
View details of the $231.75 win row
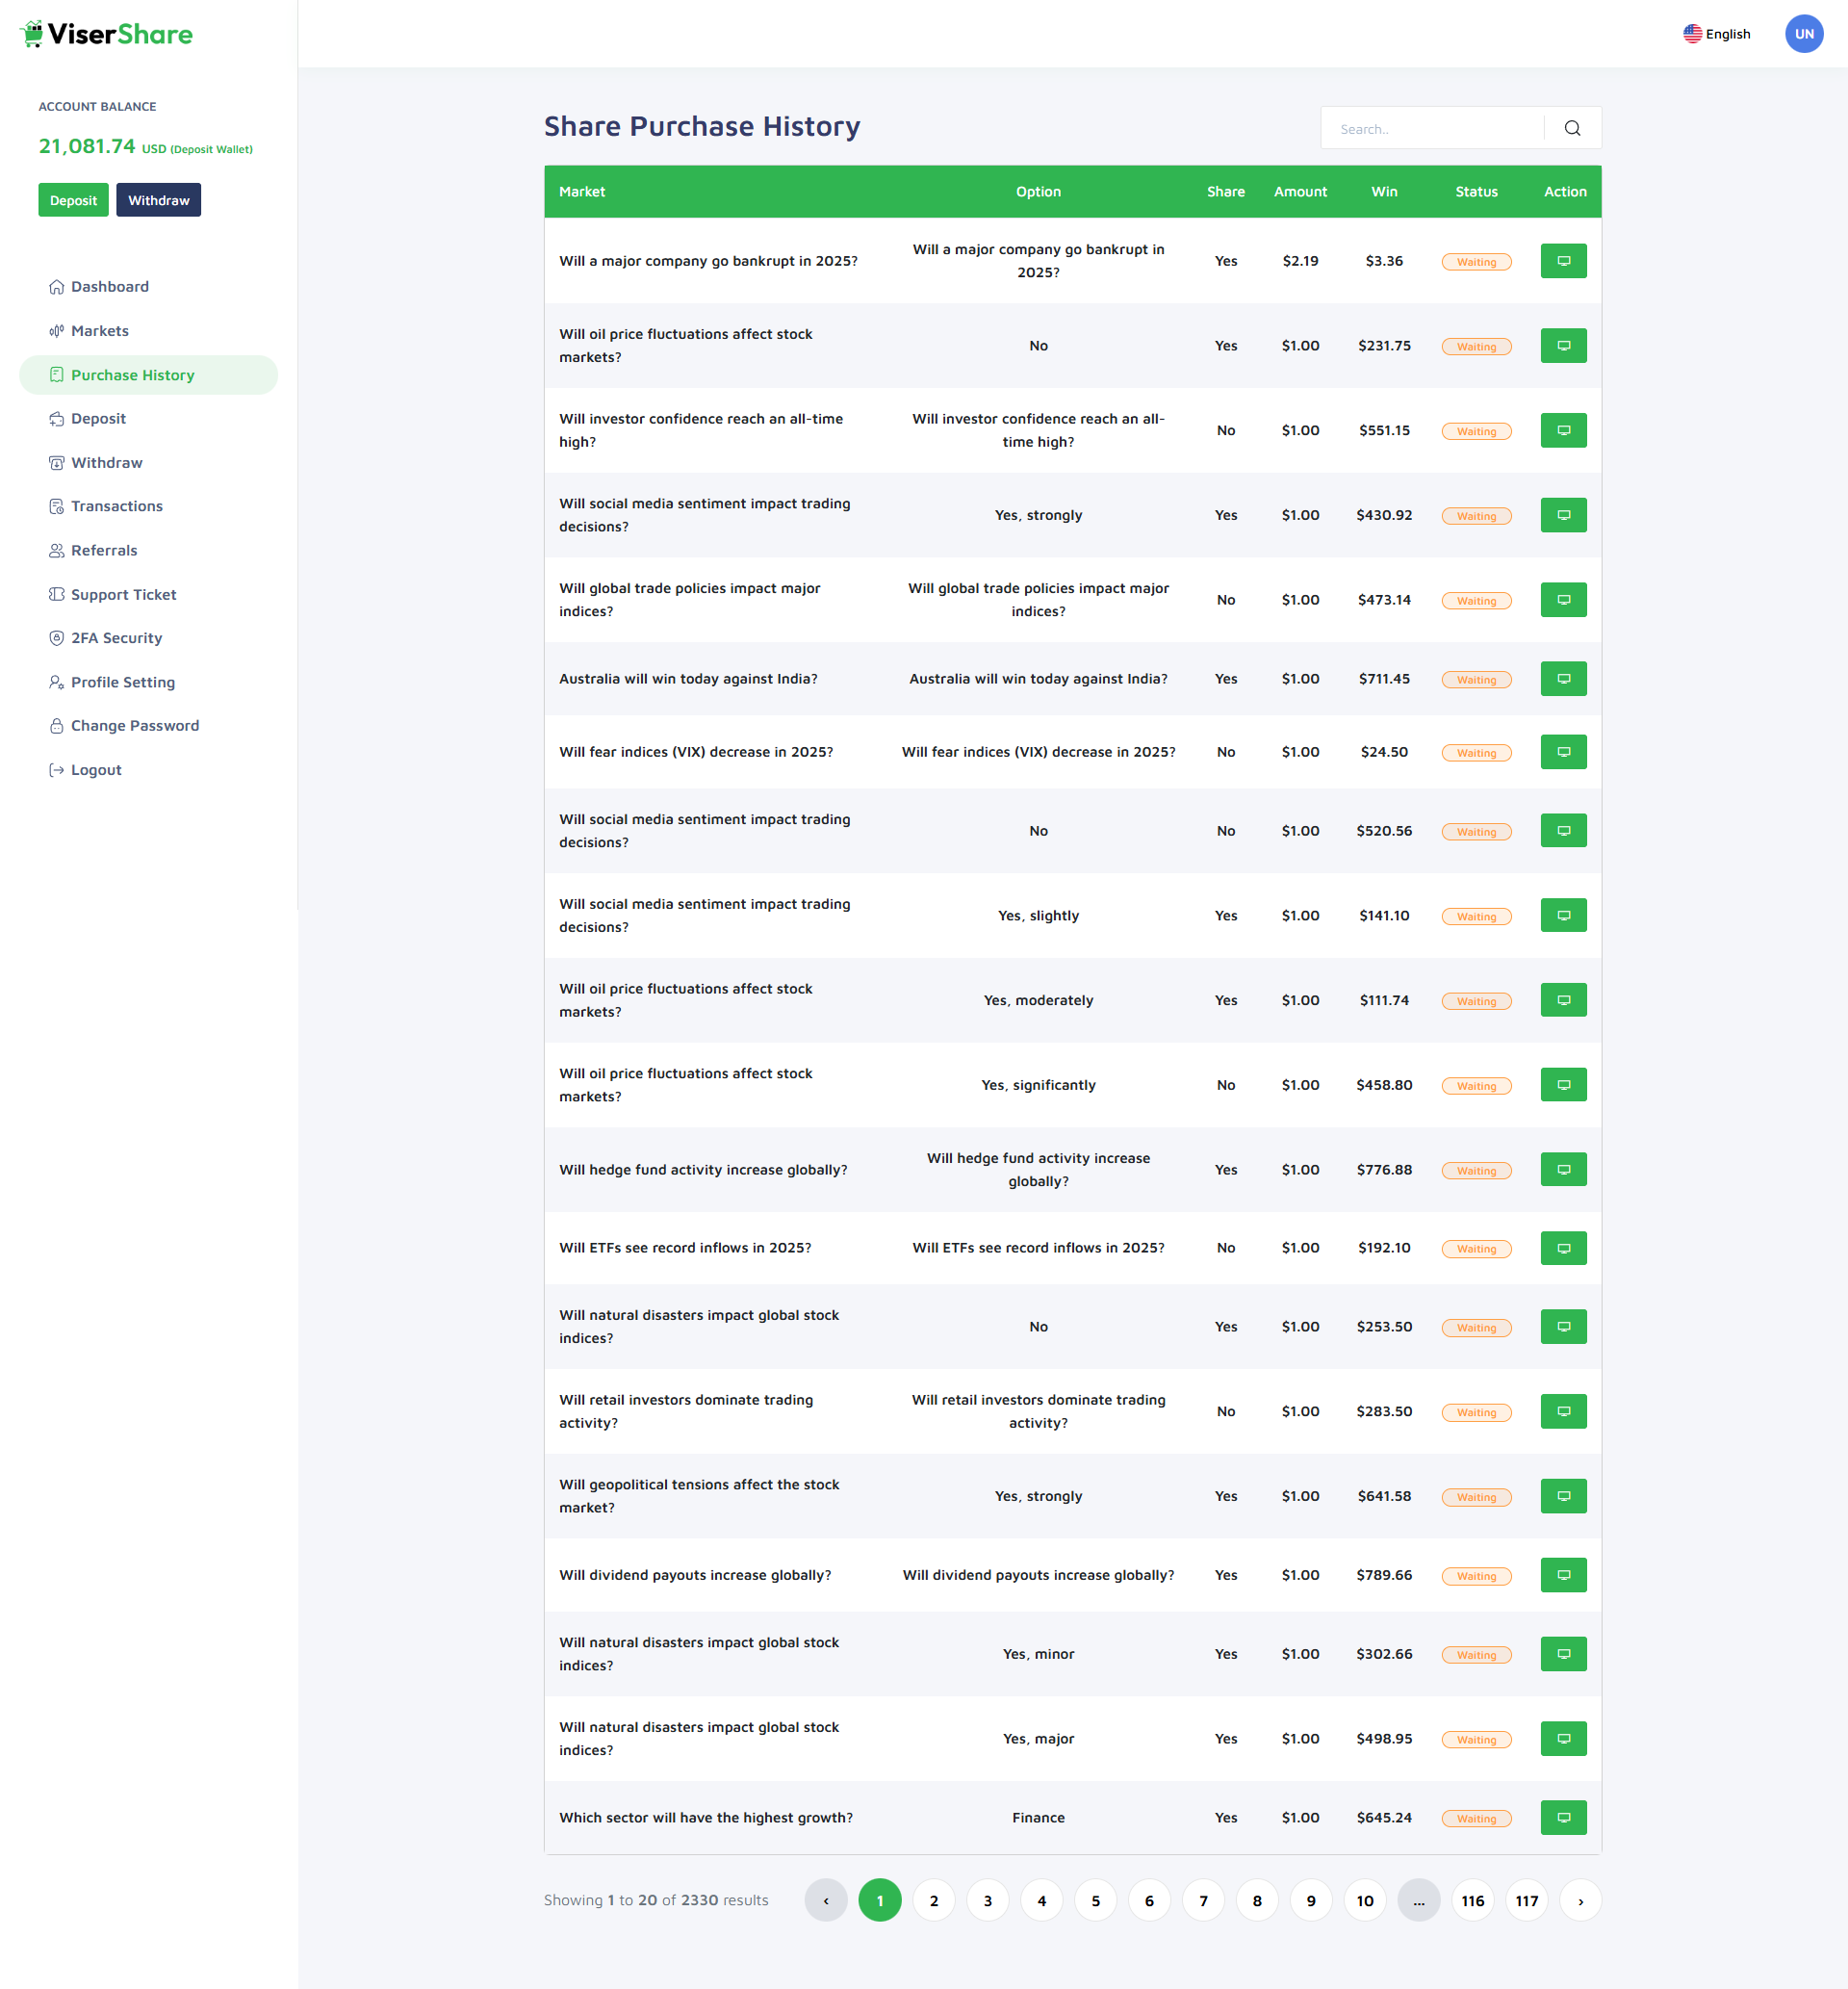coord(1563,346)
